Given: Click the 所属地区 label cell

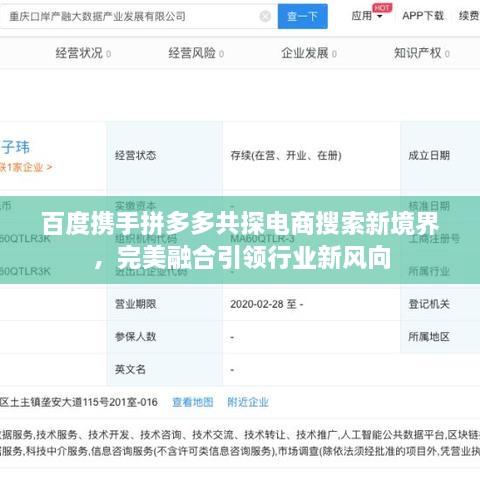Looking at the screenshot, I should point(440,337).
